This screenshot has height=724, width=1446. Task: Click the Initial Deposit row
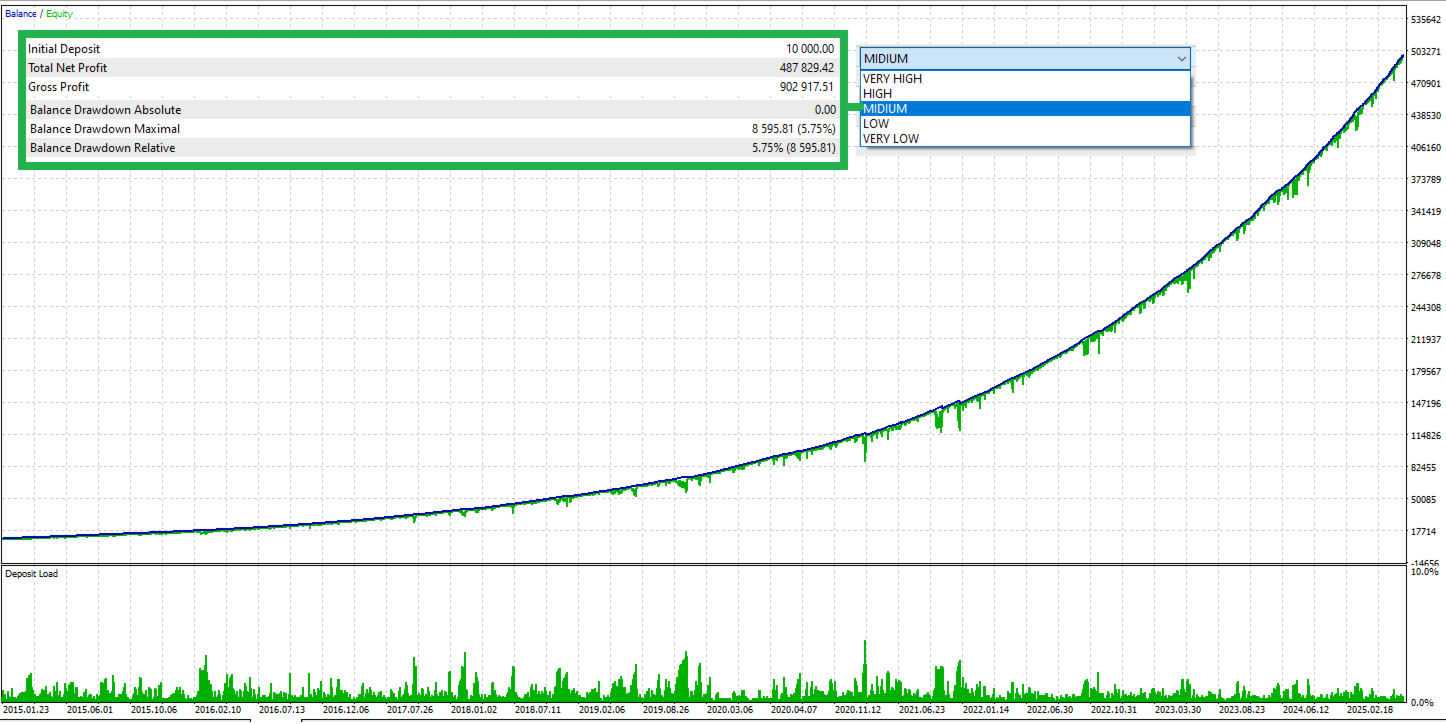[432, 49]
